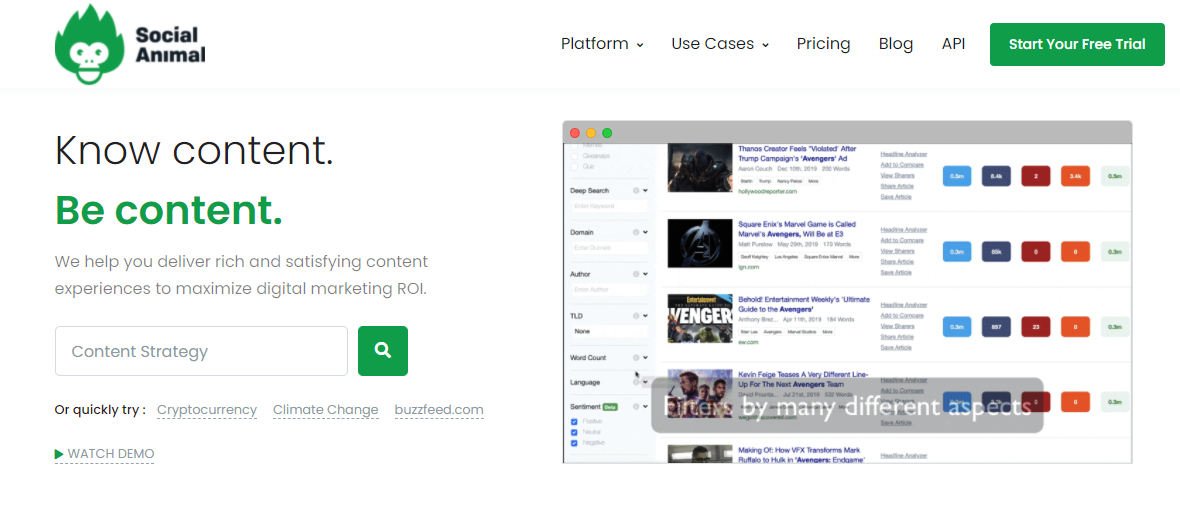1180x506 pixels.
Task: Click the info icon next to Author filter
Action: [636, 274]
